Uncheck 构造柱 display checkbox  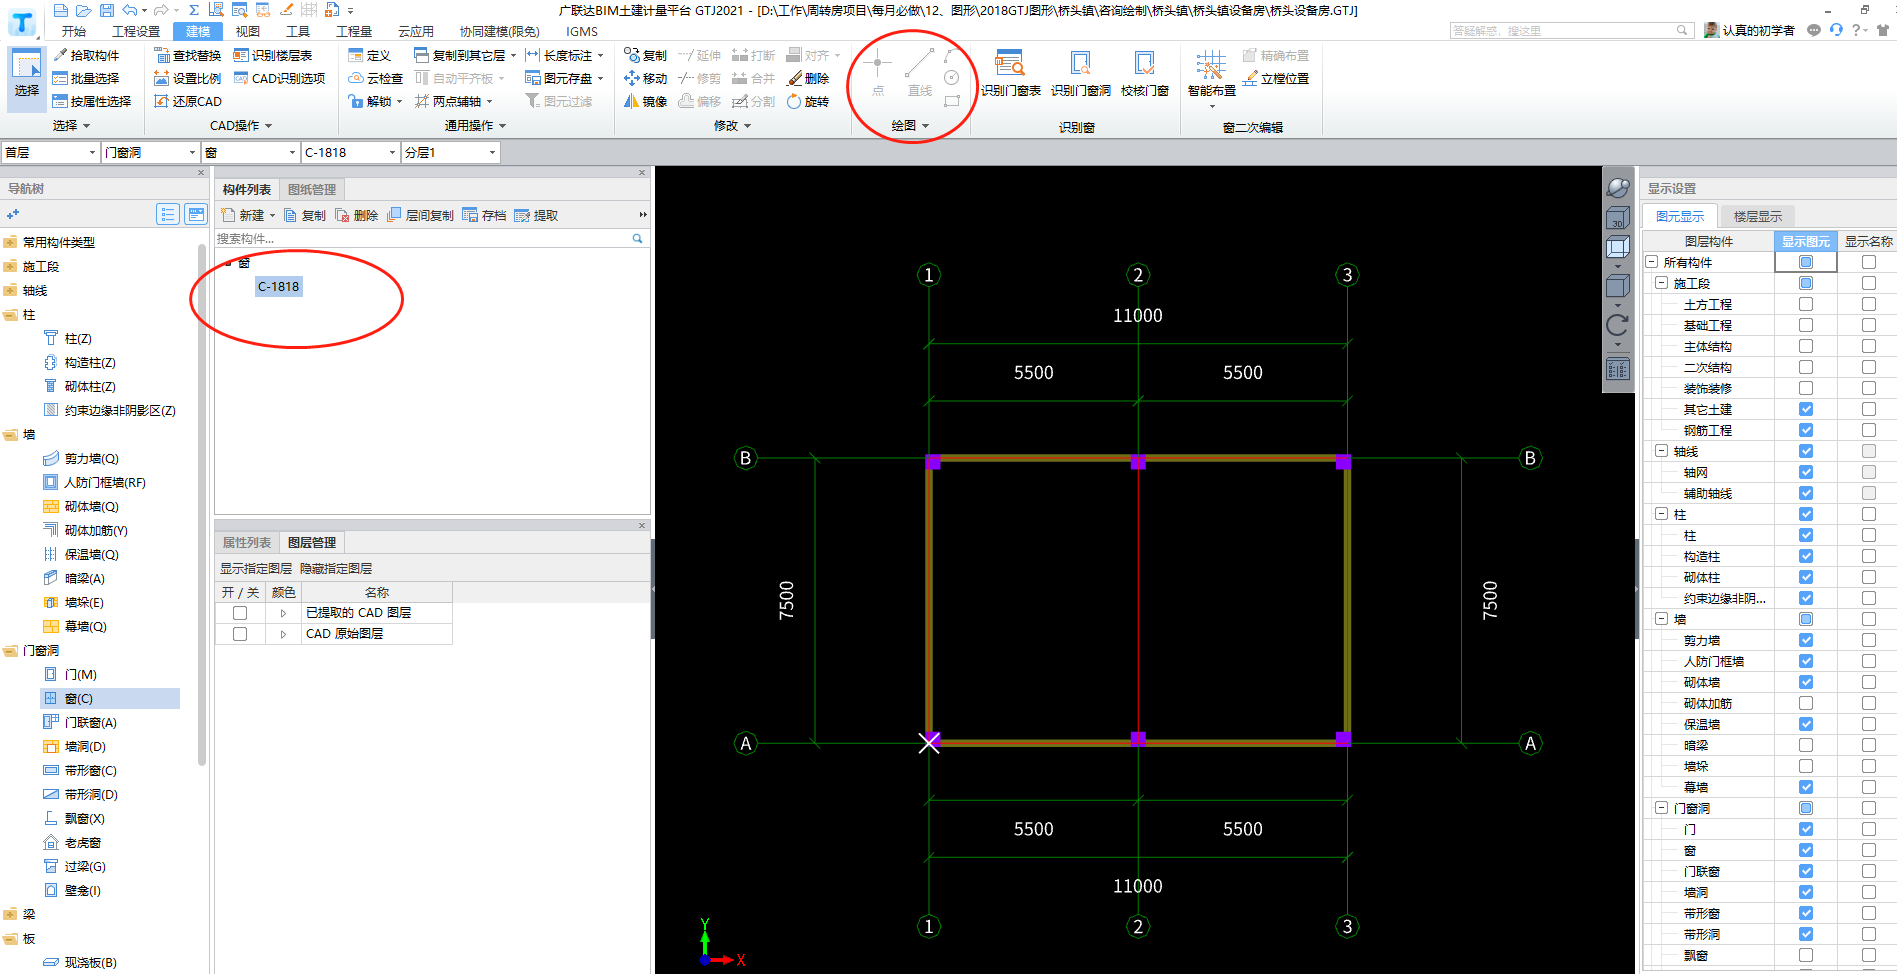1806,556
